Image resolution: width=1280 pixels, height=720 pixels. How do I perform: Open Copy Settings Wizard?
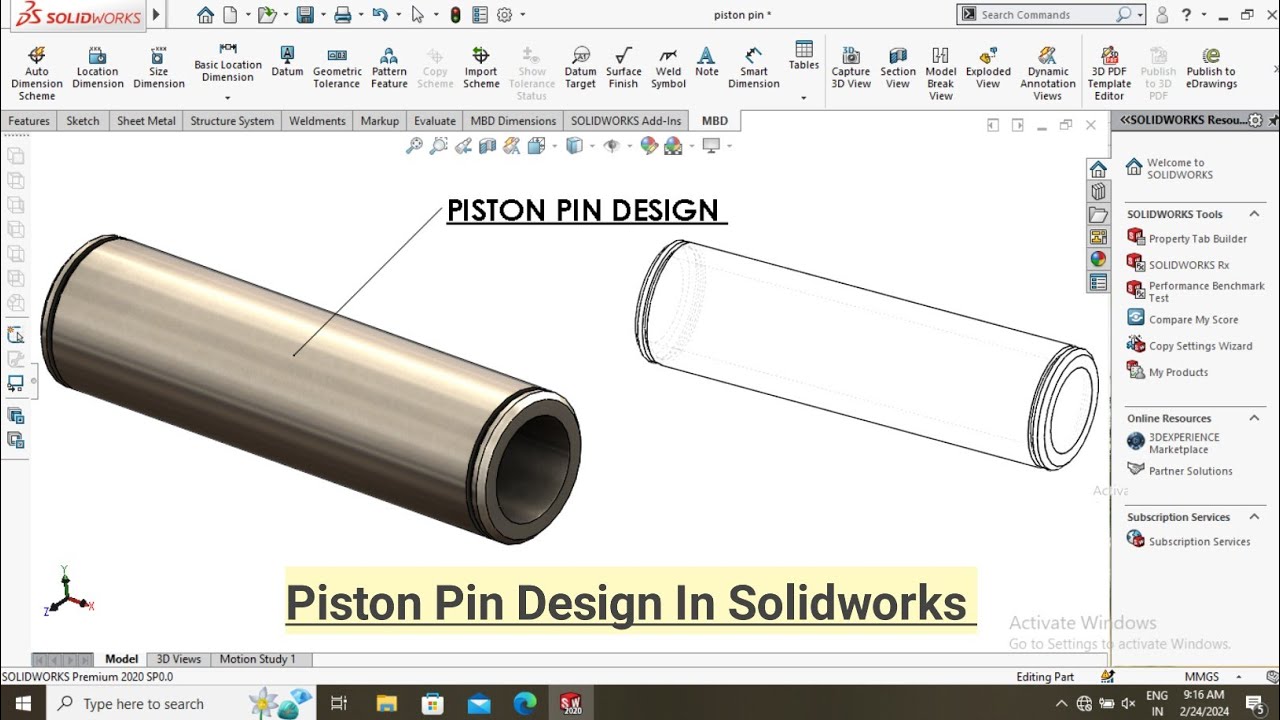[1190, 345]
